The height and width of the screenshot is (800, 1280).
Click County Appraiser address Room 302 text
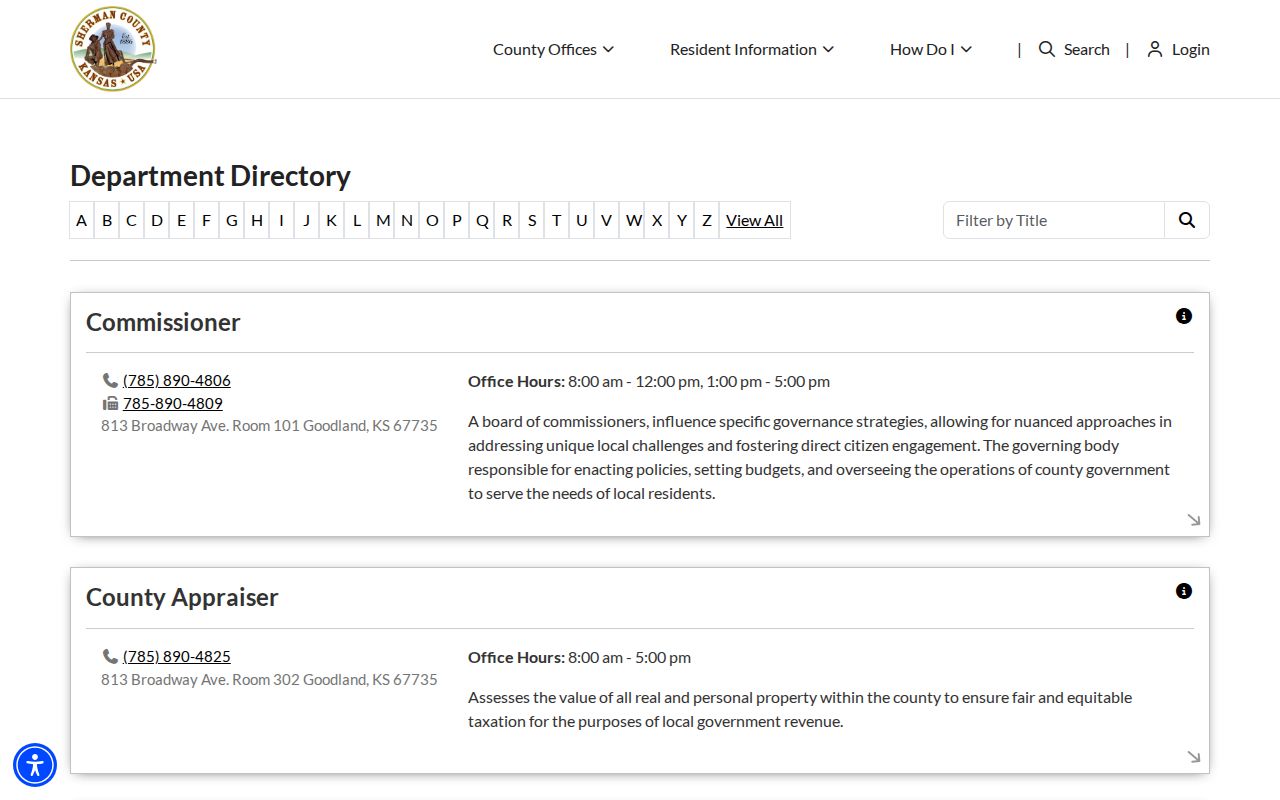pos(269,680)
